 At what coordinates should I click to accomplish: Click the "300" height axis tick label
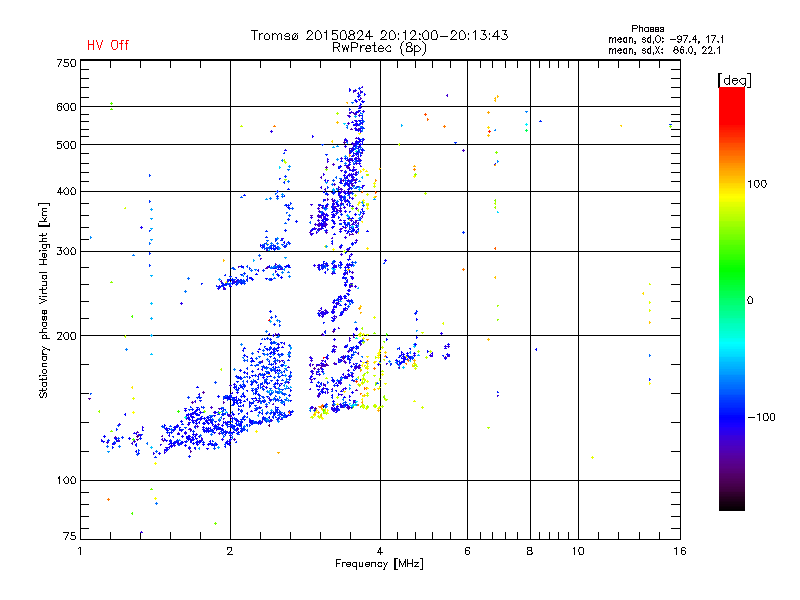click(x=66, y=251)
